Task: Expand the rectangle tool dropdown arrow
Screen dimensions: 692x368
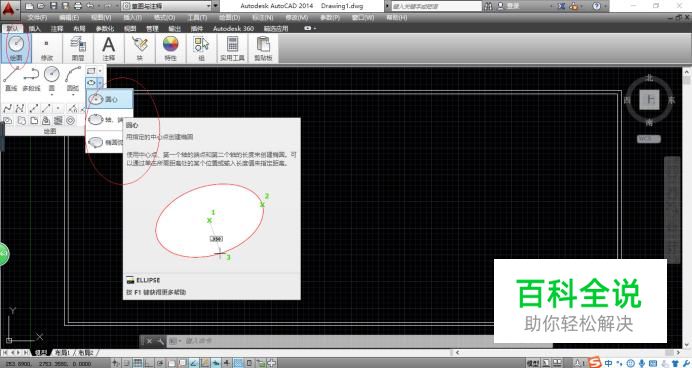Action: (100, 71)
